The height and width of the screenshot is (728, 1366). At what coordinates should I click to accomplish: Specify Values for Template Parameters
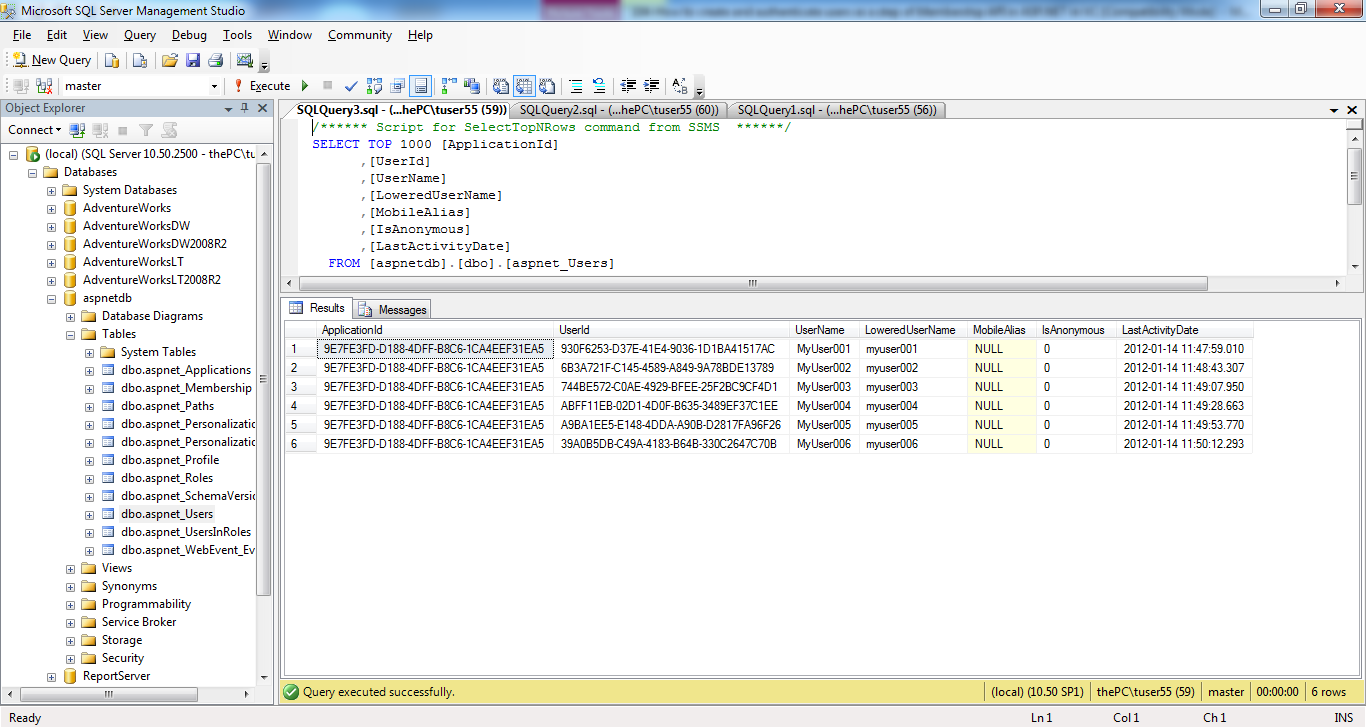(680, 86)
